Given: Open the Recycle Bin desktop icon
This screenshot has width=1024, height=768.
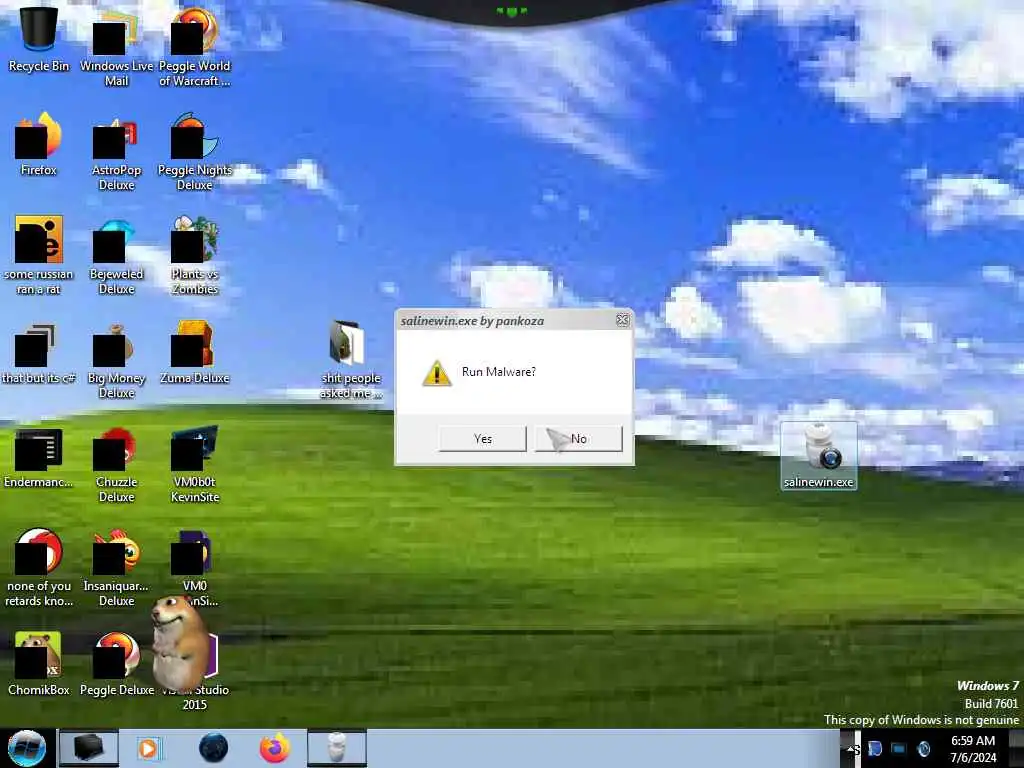Looking at the screenshot, I should 39,39.
